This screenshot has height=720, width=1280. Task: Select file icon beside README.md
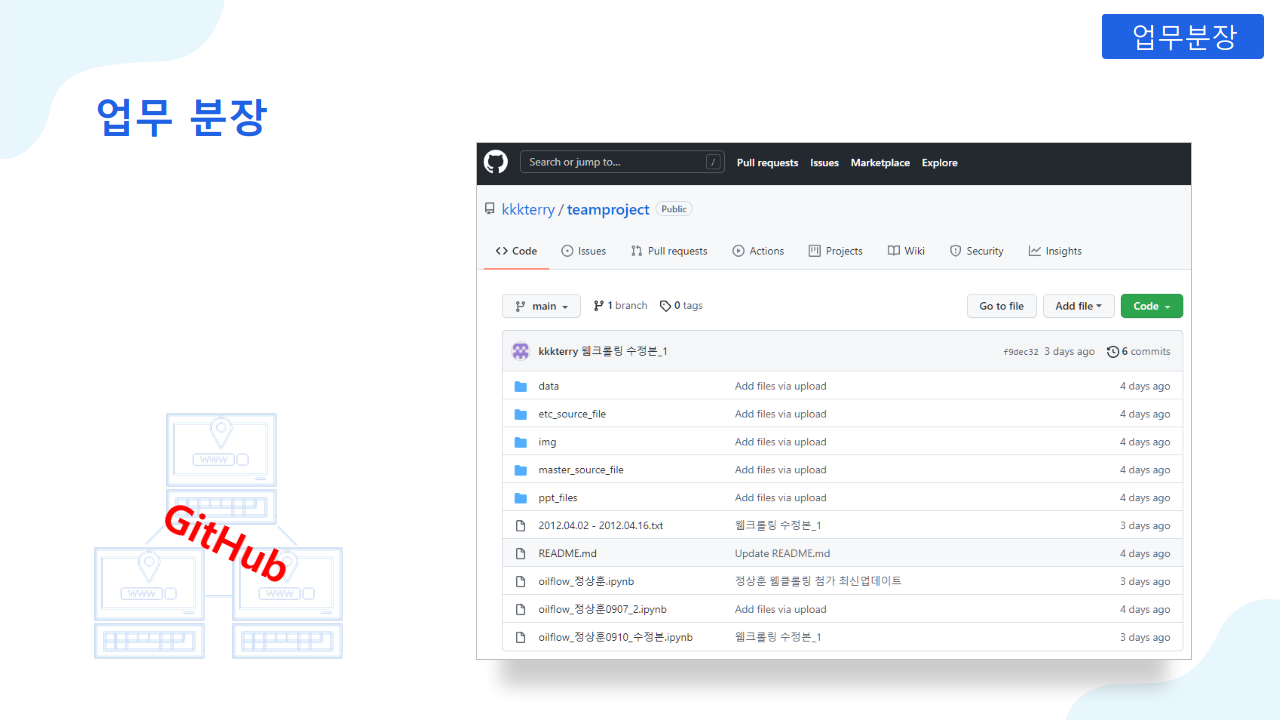[x=520, y=553]
